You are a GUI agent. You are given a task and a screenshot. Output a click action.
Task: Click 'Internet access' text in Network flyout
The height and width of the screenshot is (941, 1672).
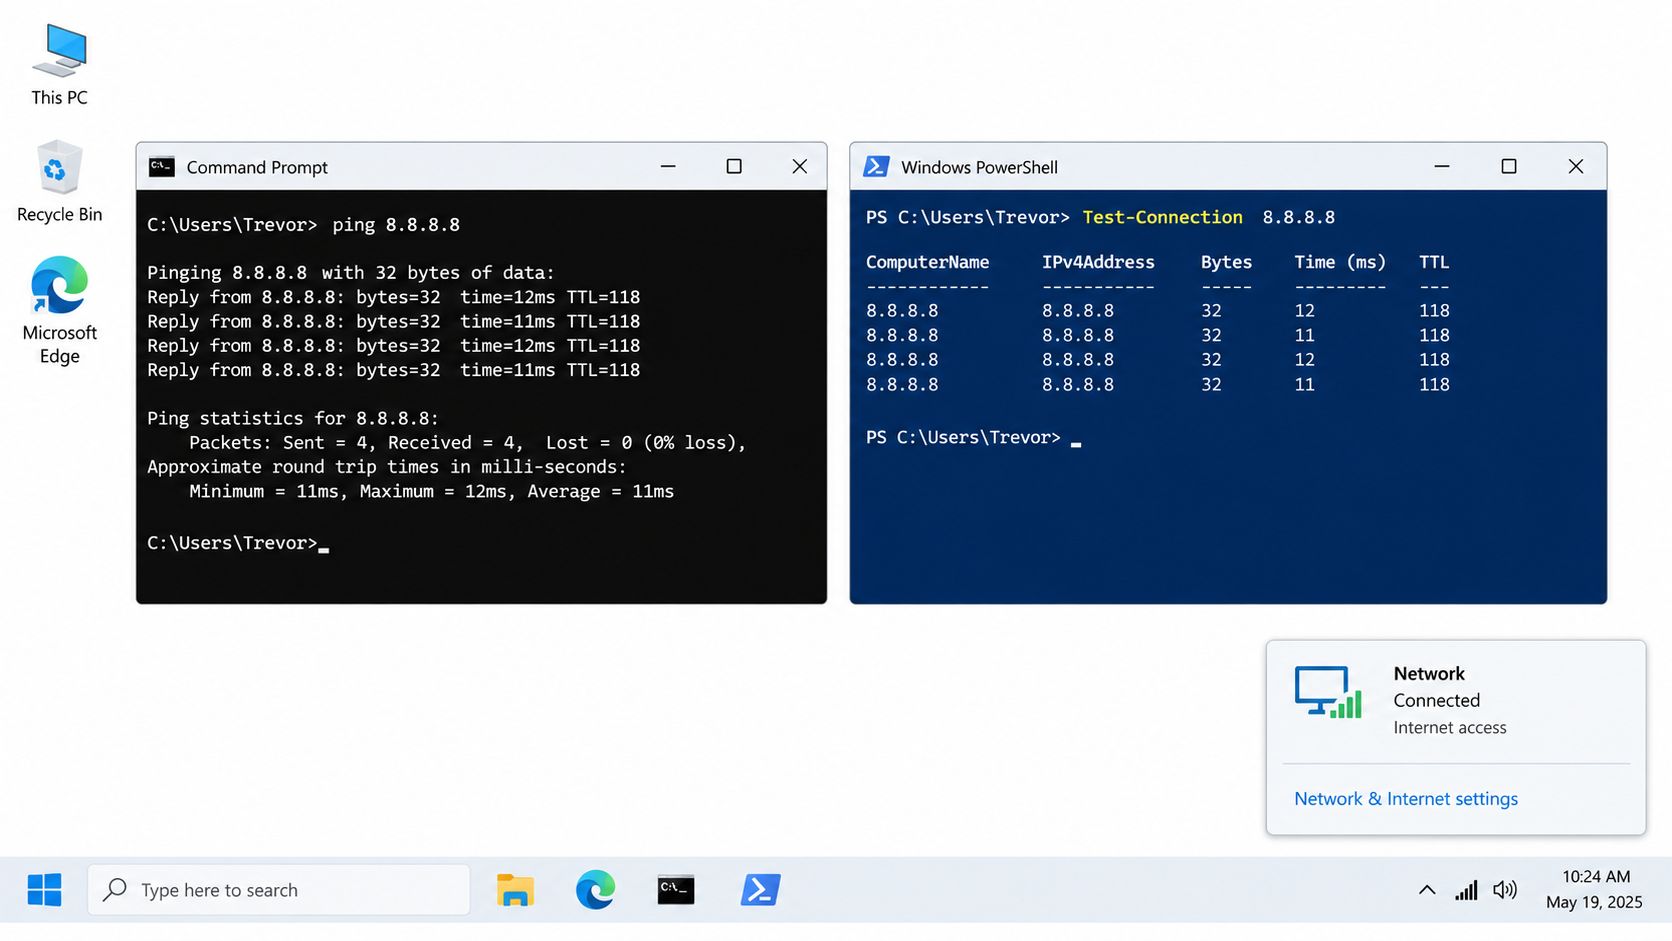click(1449, 728)
